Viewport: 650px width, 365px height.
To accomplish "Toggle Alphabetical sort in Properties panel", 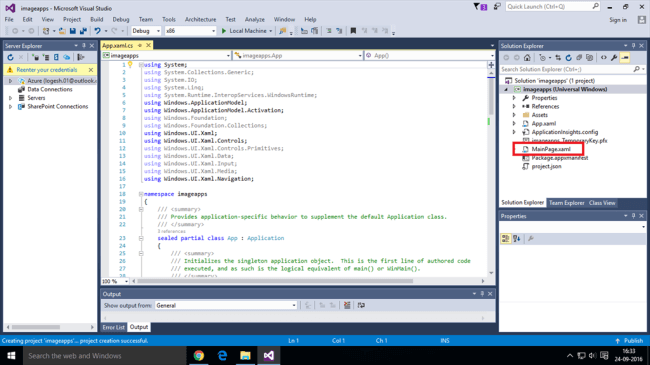I will pyautogui.click(x=517, y=238).
